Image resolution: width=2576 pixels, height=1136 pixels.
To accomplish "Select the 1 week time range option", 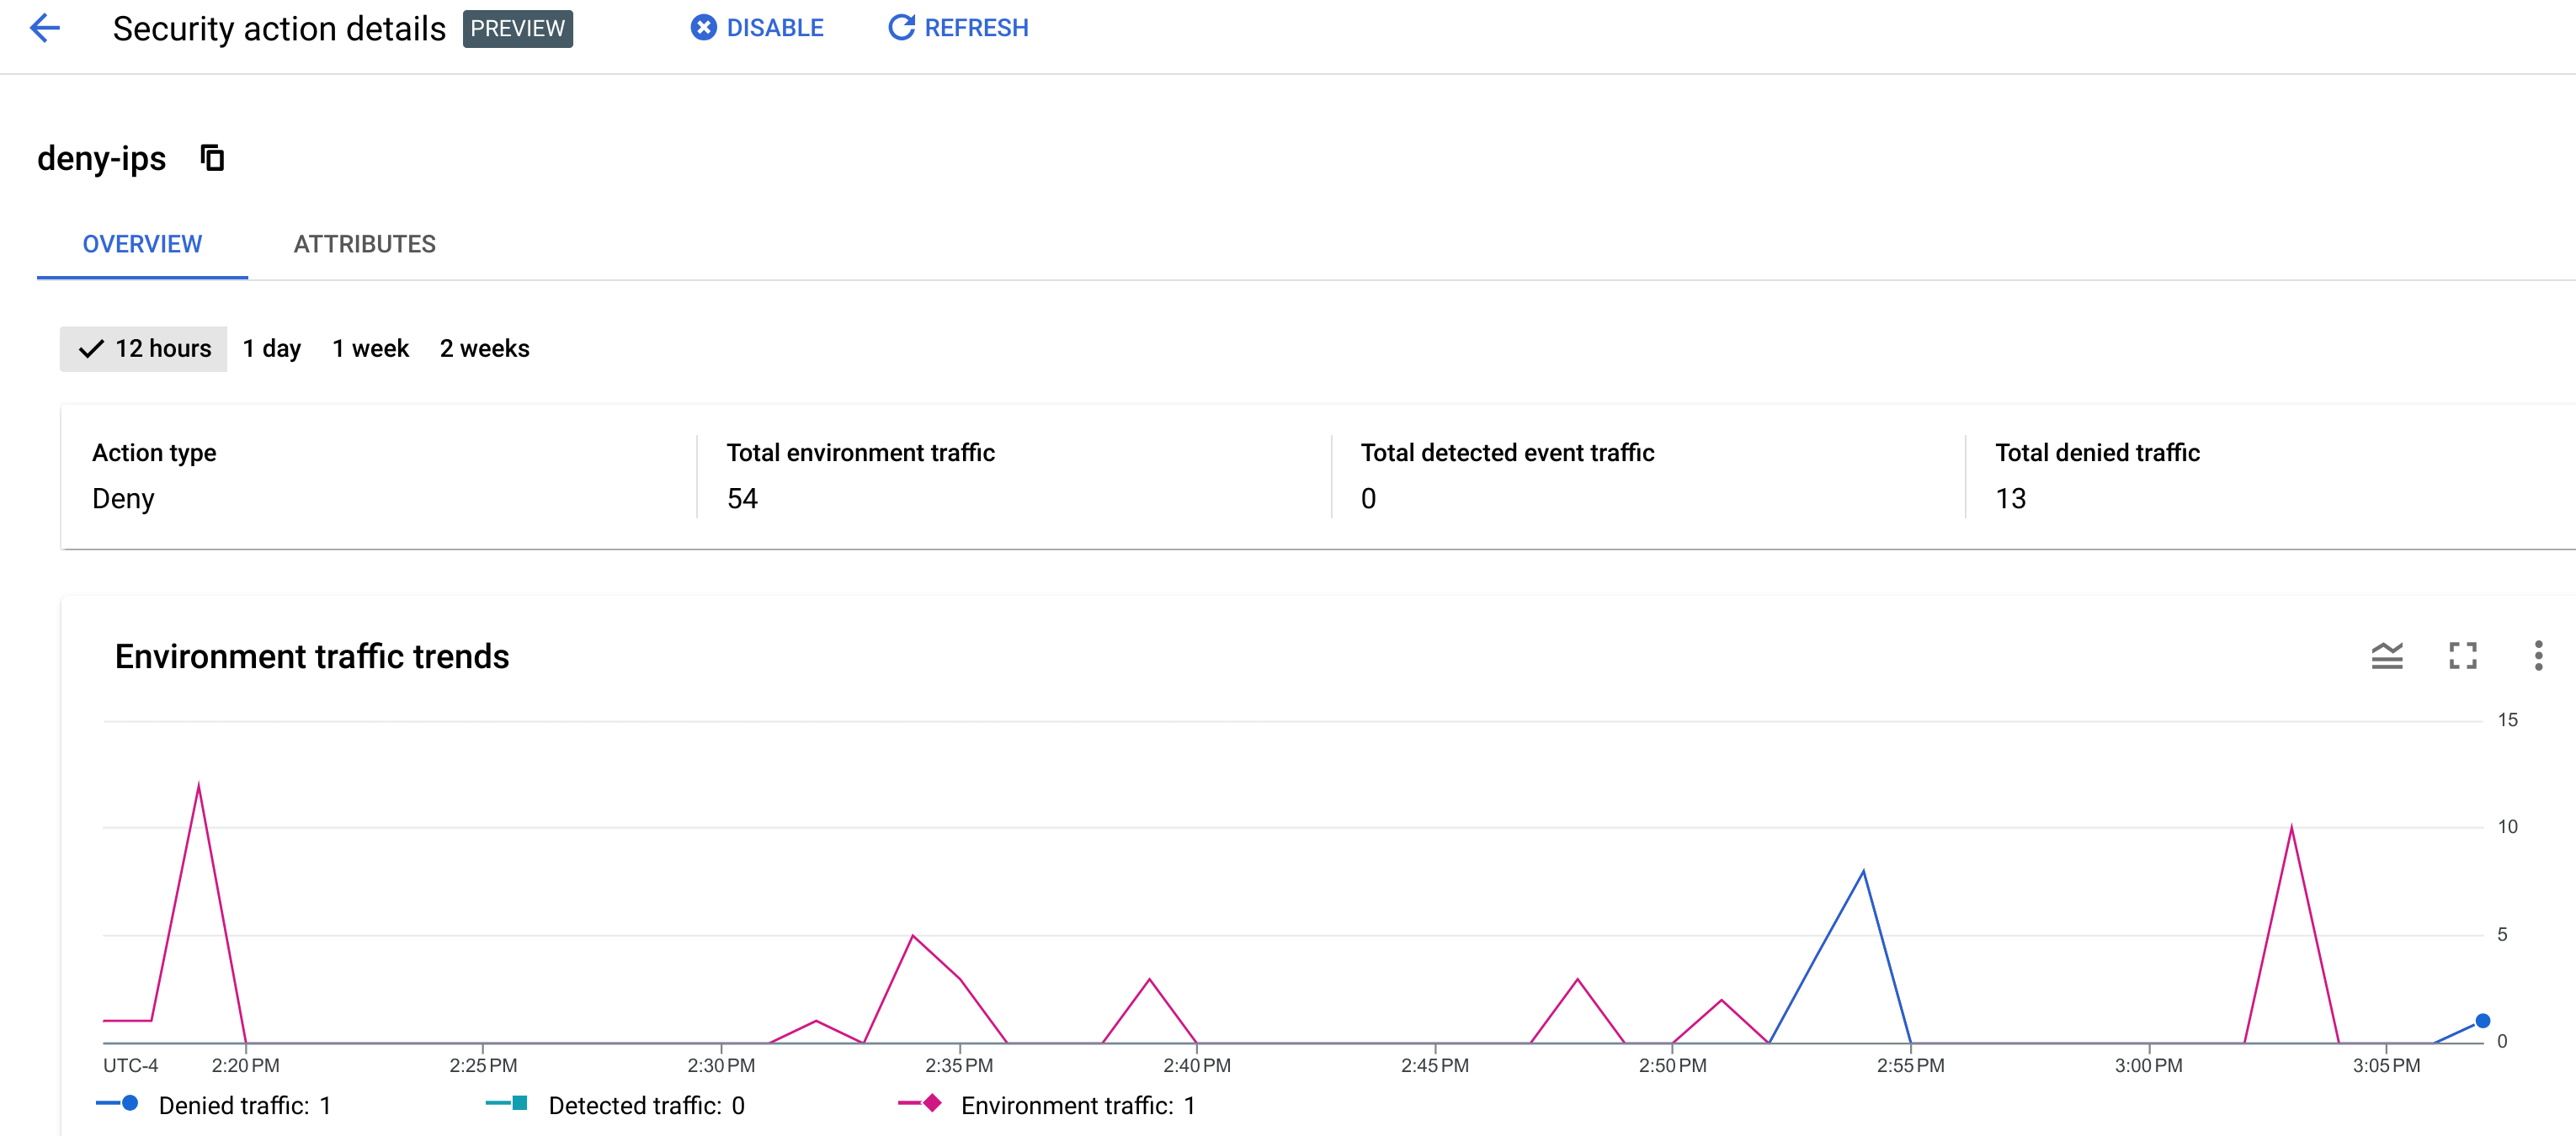I will coord(370,348).
